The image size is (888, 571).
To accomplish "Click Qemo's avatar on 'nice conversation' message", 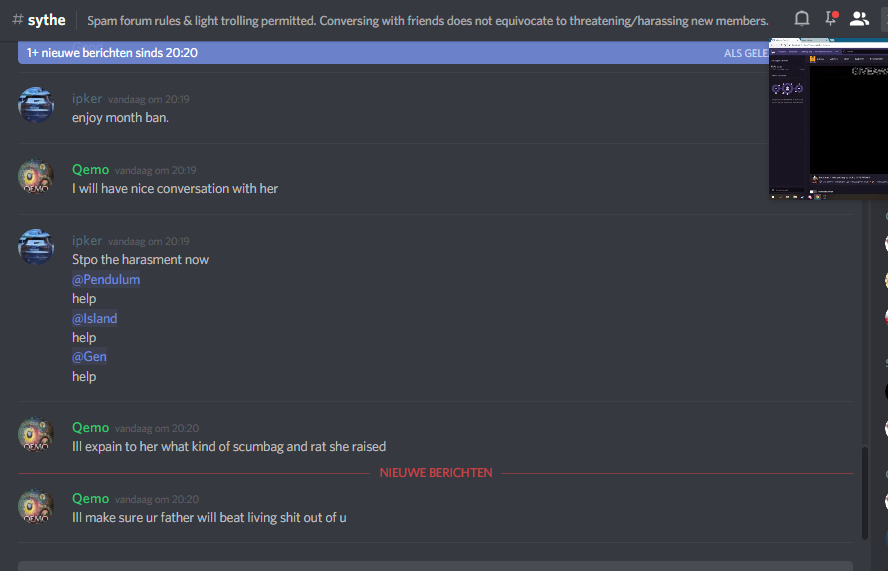I will [36, 176].
